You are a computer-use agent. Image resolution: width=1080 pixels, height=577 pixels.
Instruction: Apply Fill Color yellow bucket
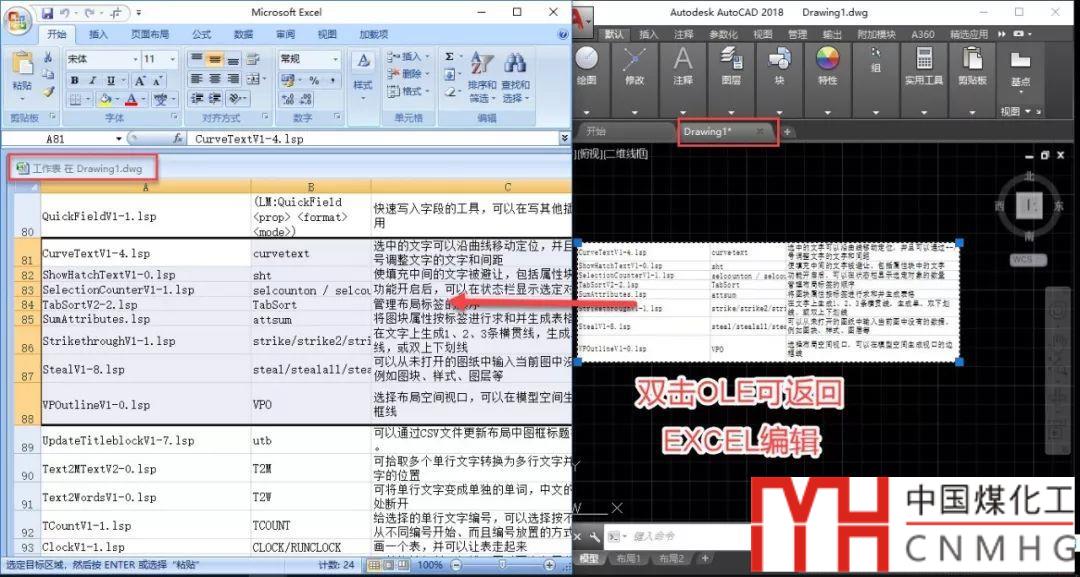[x=105, y=100]
